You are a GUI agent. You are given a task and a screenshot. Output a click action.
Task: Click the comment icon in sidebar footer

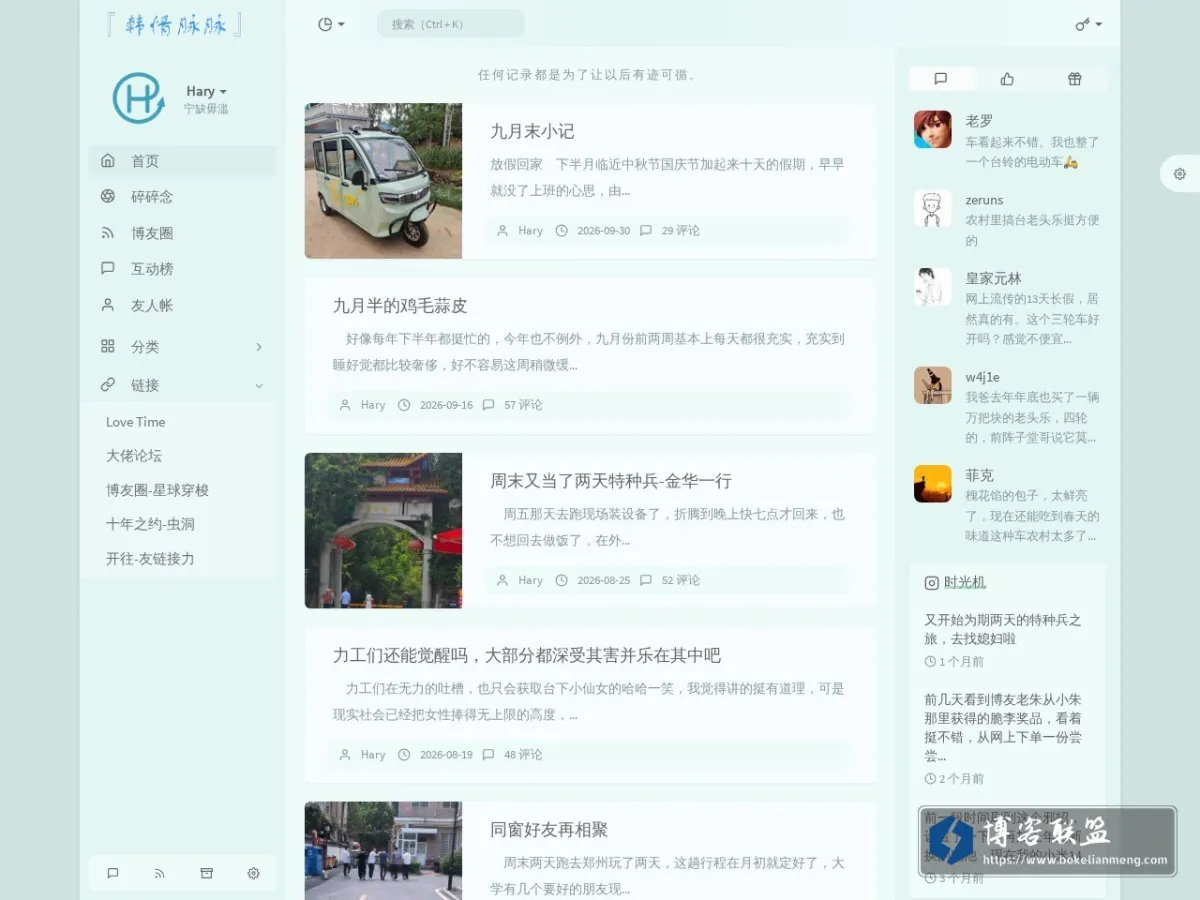click(x=113, y=873)
